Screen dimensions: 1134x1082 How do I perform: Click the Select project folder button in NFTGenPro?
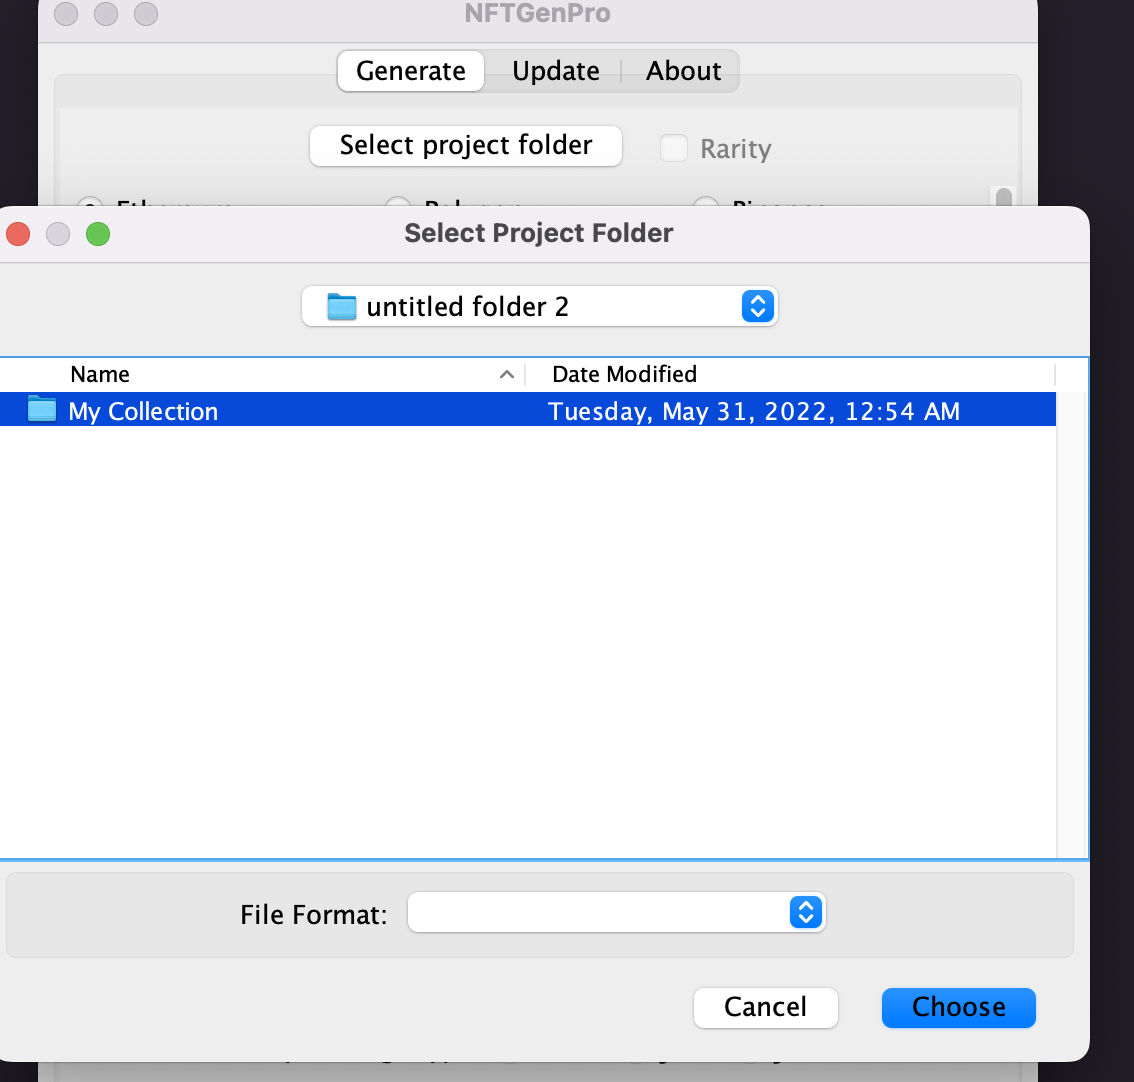click(466, 145)
